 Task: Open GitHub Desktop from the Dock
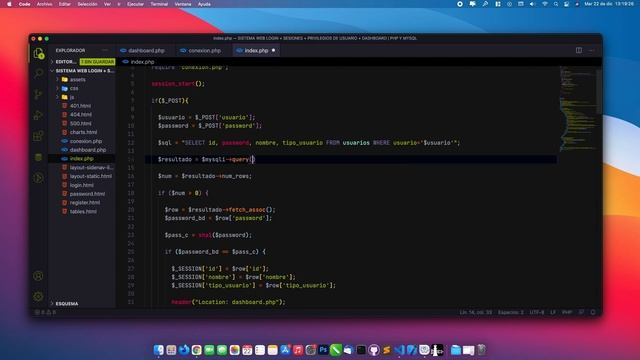coord(373,350)
